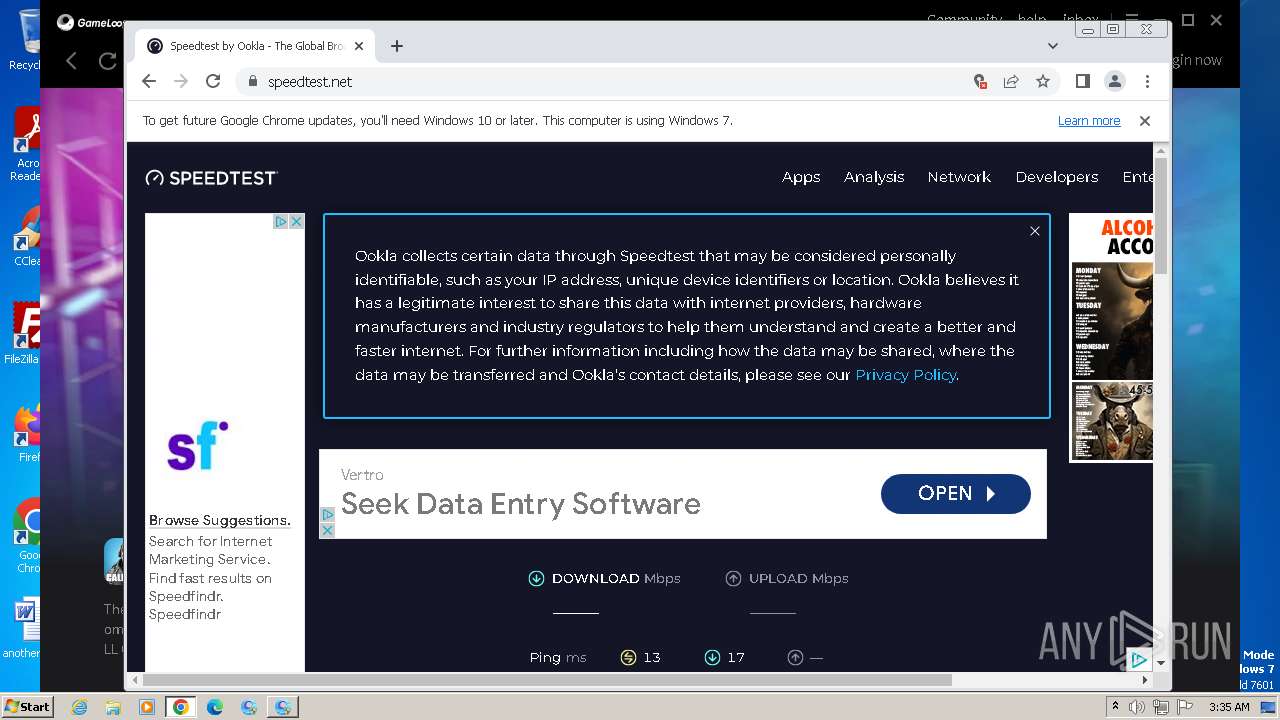Click the download icon next to DOWNLOAD Mbps
Screen dimensions: 1280x720
[536, 578]
